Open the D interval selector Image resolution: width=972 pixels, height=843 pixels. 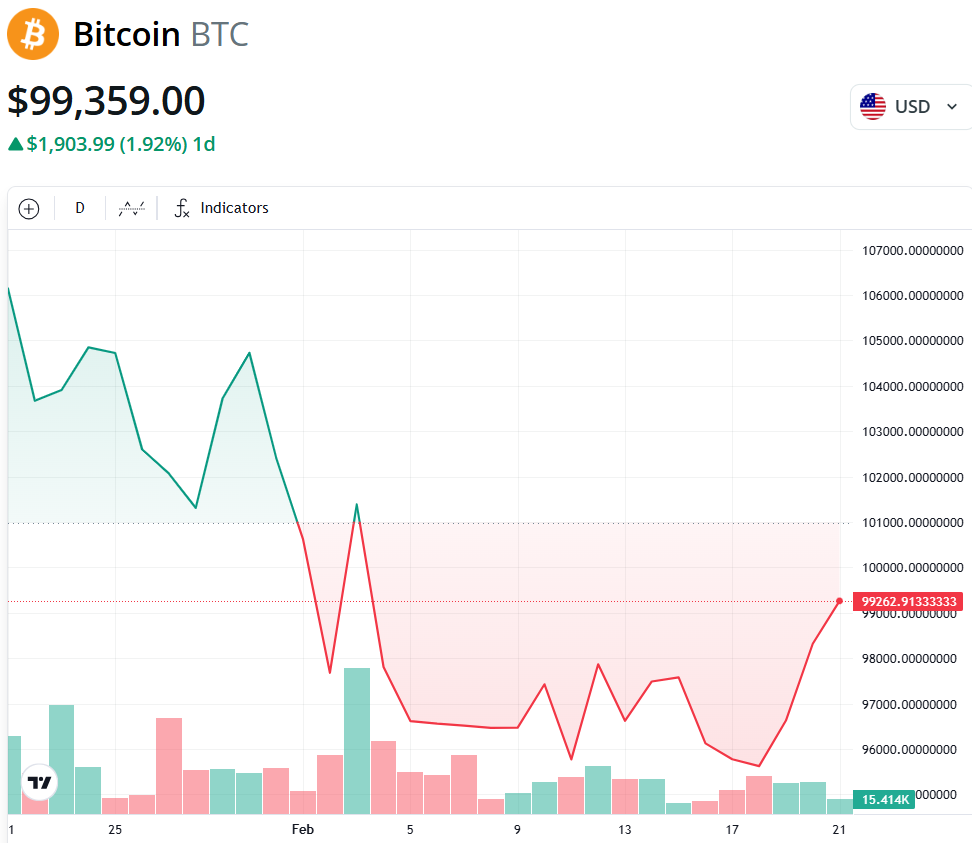pyautogui.click(x=80, y=208)
